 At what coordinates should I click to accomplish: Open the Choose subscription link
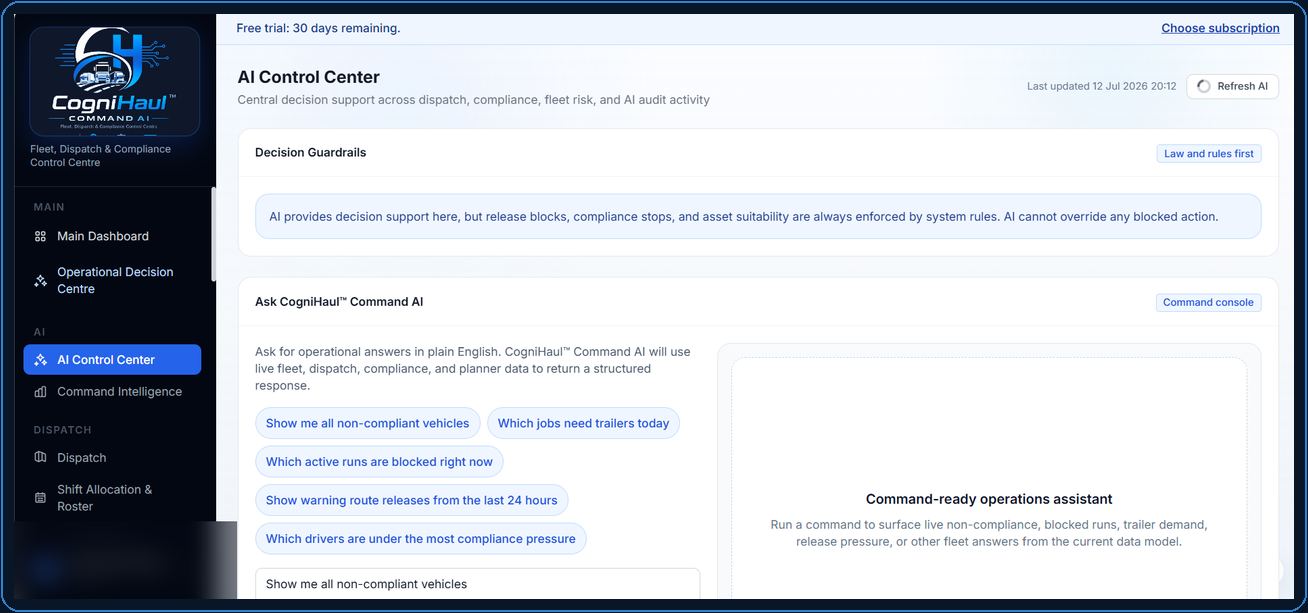coord(1220,28)
